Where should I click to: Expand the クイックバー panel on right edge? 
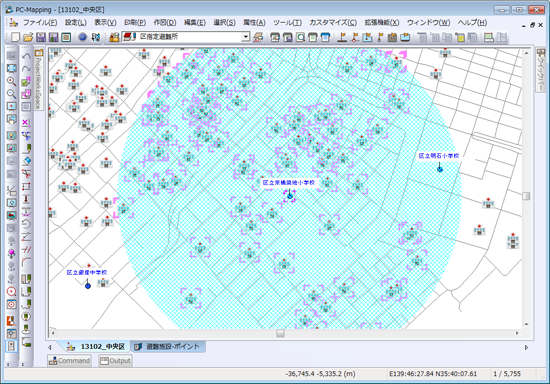[x=541, y=70]
